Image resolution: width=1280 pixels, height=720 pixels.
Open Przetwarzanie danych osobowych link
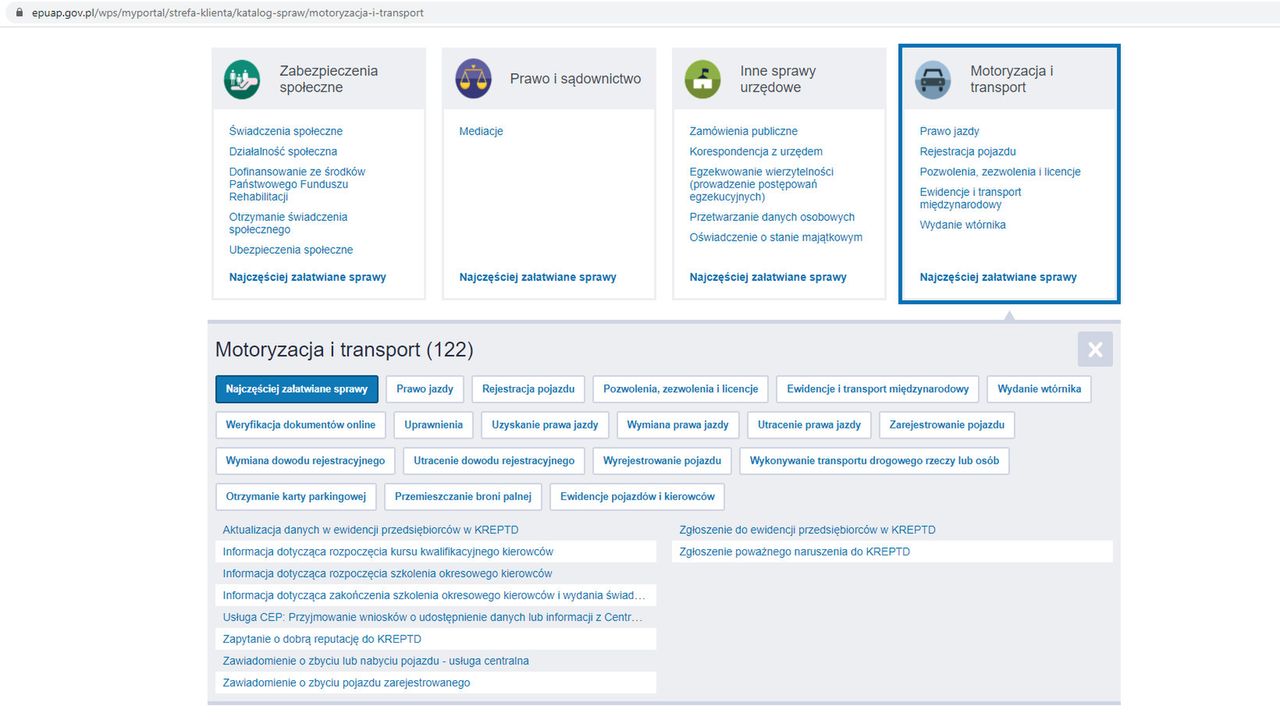click(x=772, y=217)
